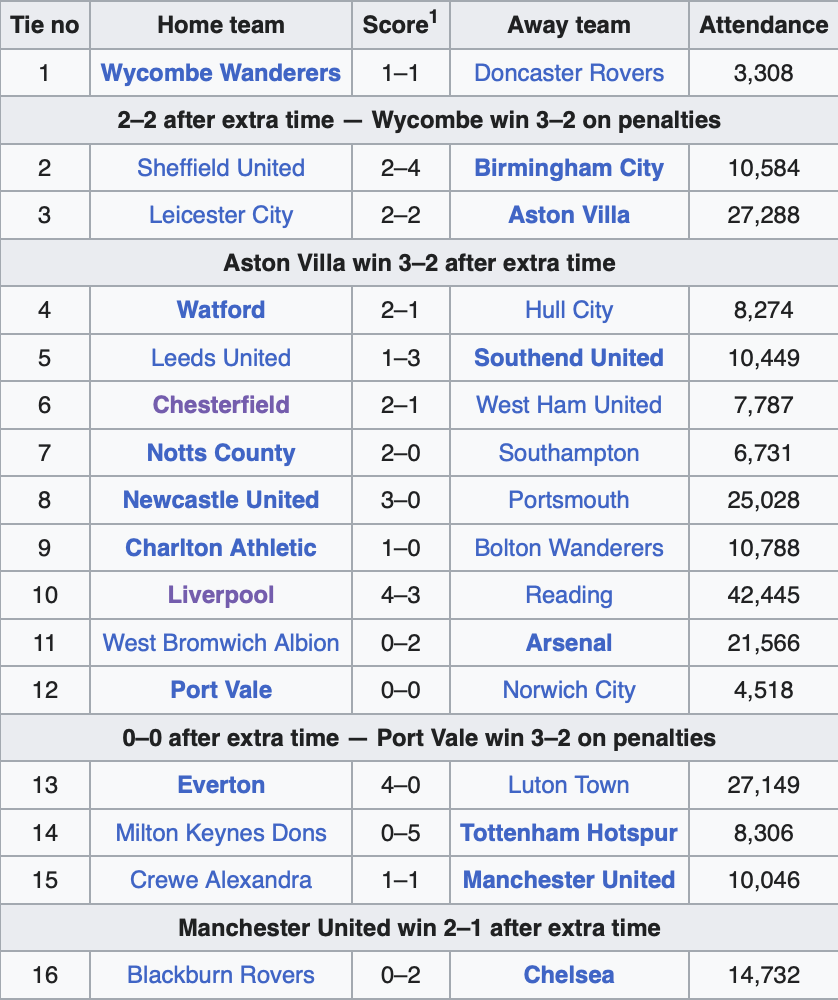Open the Notts County page
The height and width of the screenshot is (1000, 838).
pyautogui.click(x=221, y=453)
